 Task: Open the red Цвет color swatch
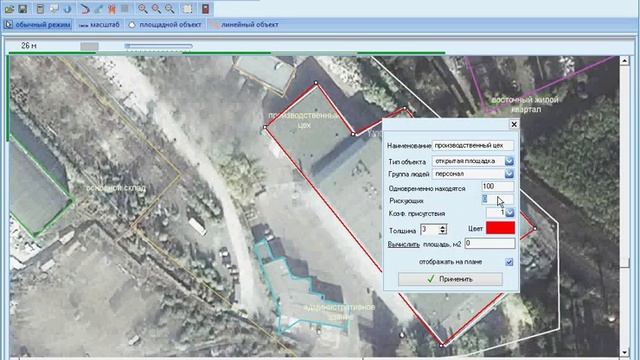coord(500,228)
